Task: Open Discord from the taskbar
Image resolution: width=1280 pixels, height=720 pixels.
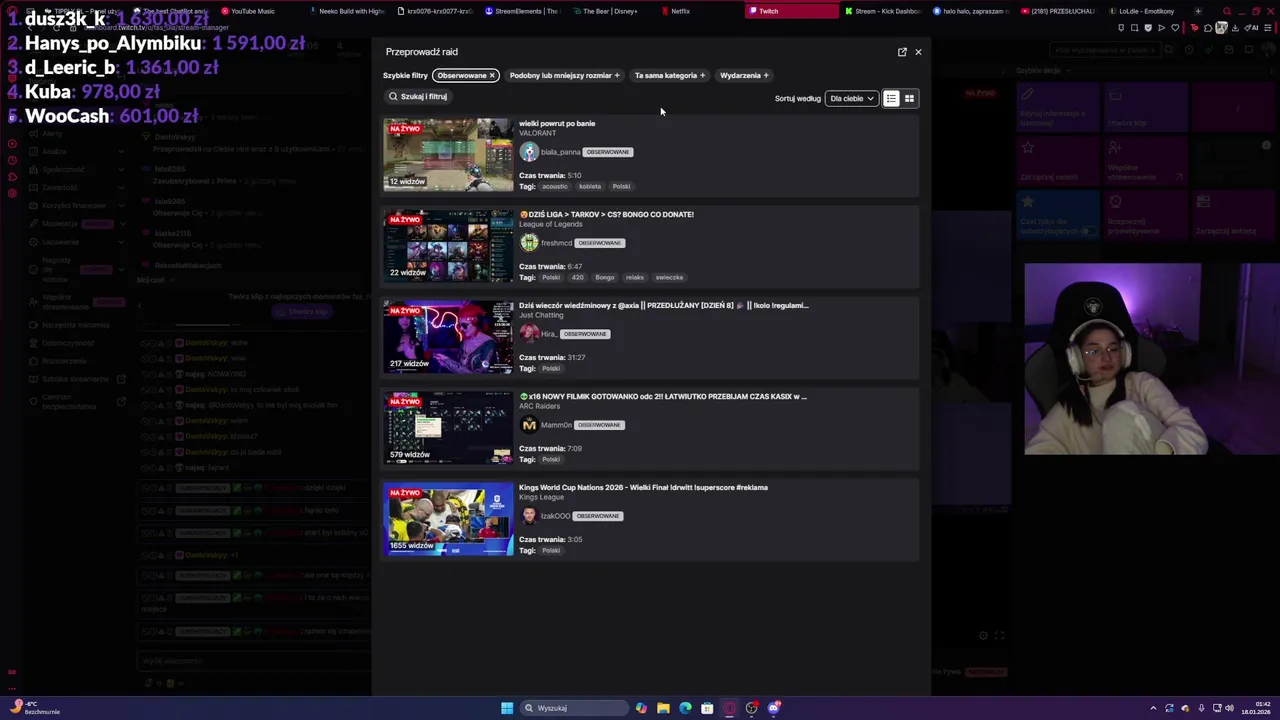Action: point(773,708)
